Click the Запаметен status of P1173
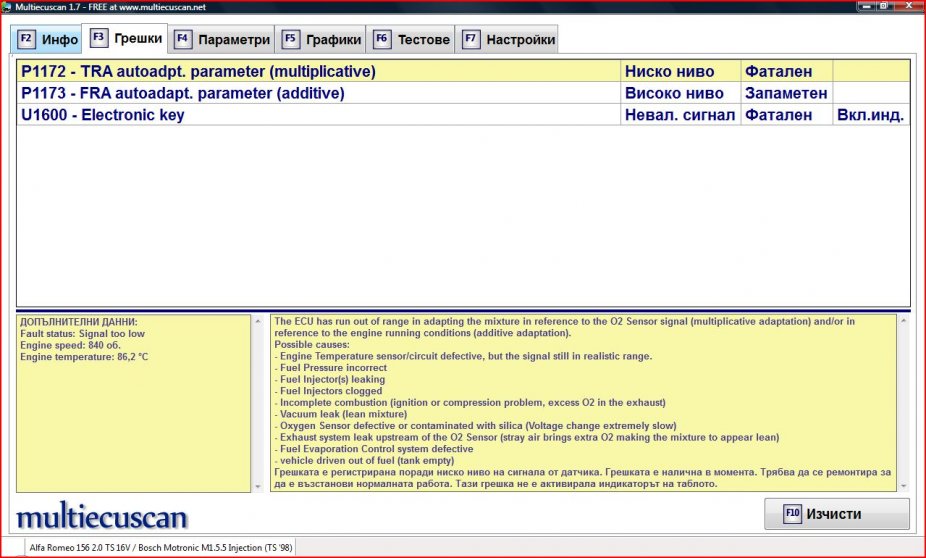This screenshot has width=926, height=558. [x=785, y=93]
